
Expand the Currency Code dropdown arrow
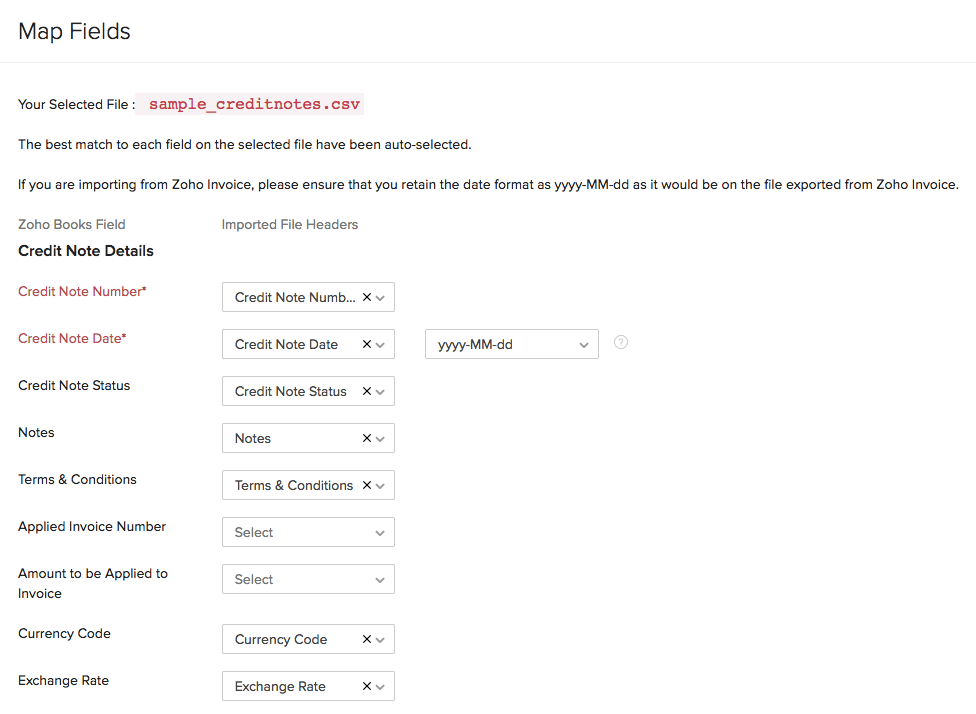tap(380, 640)
